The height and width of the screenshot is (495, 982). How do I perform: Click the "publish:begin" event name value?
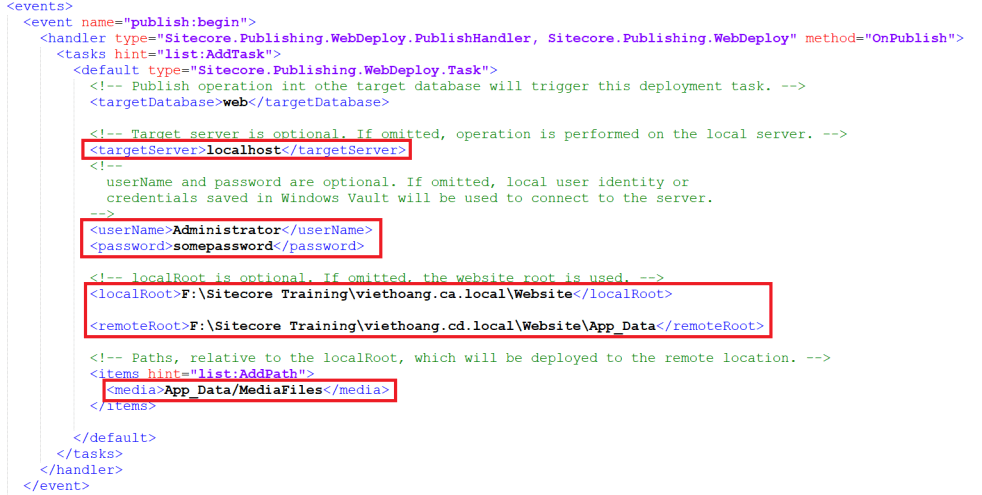(204, 21)
